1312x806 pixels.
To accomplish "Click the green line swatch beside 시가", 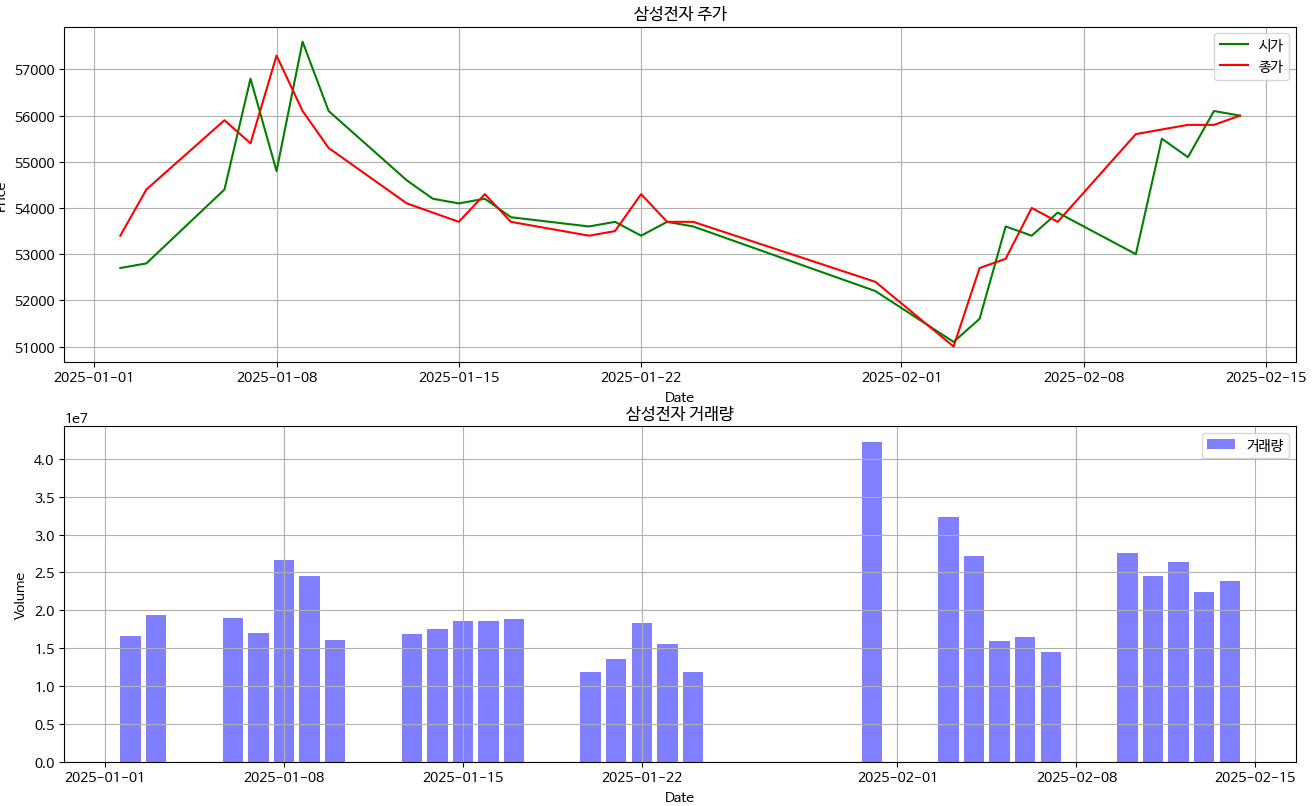I will point(1235,46).
